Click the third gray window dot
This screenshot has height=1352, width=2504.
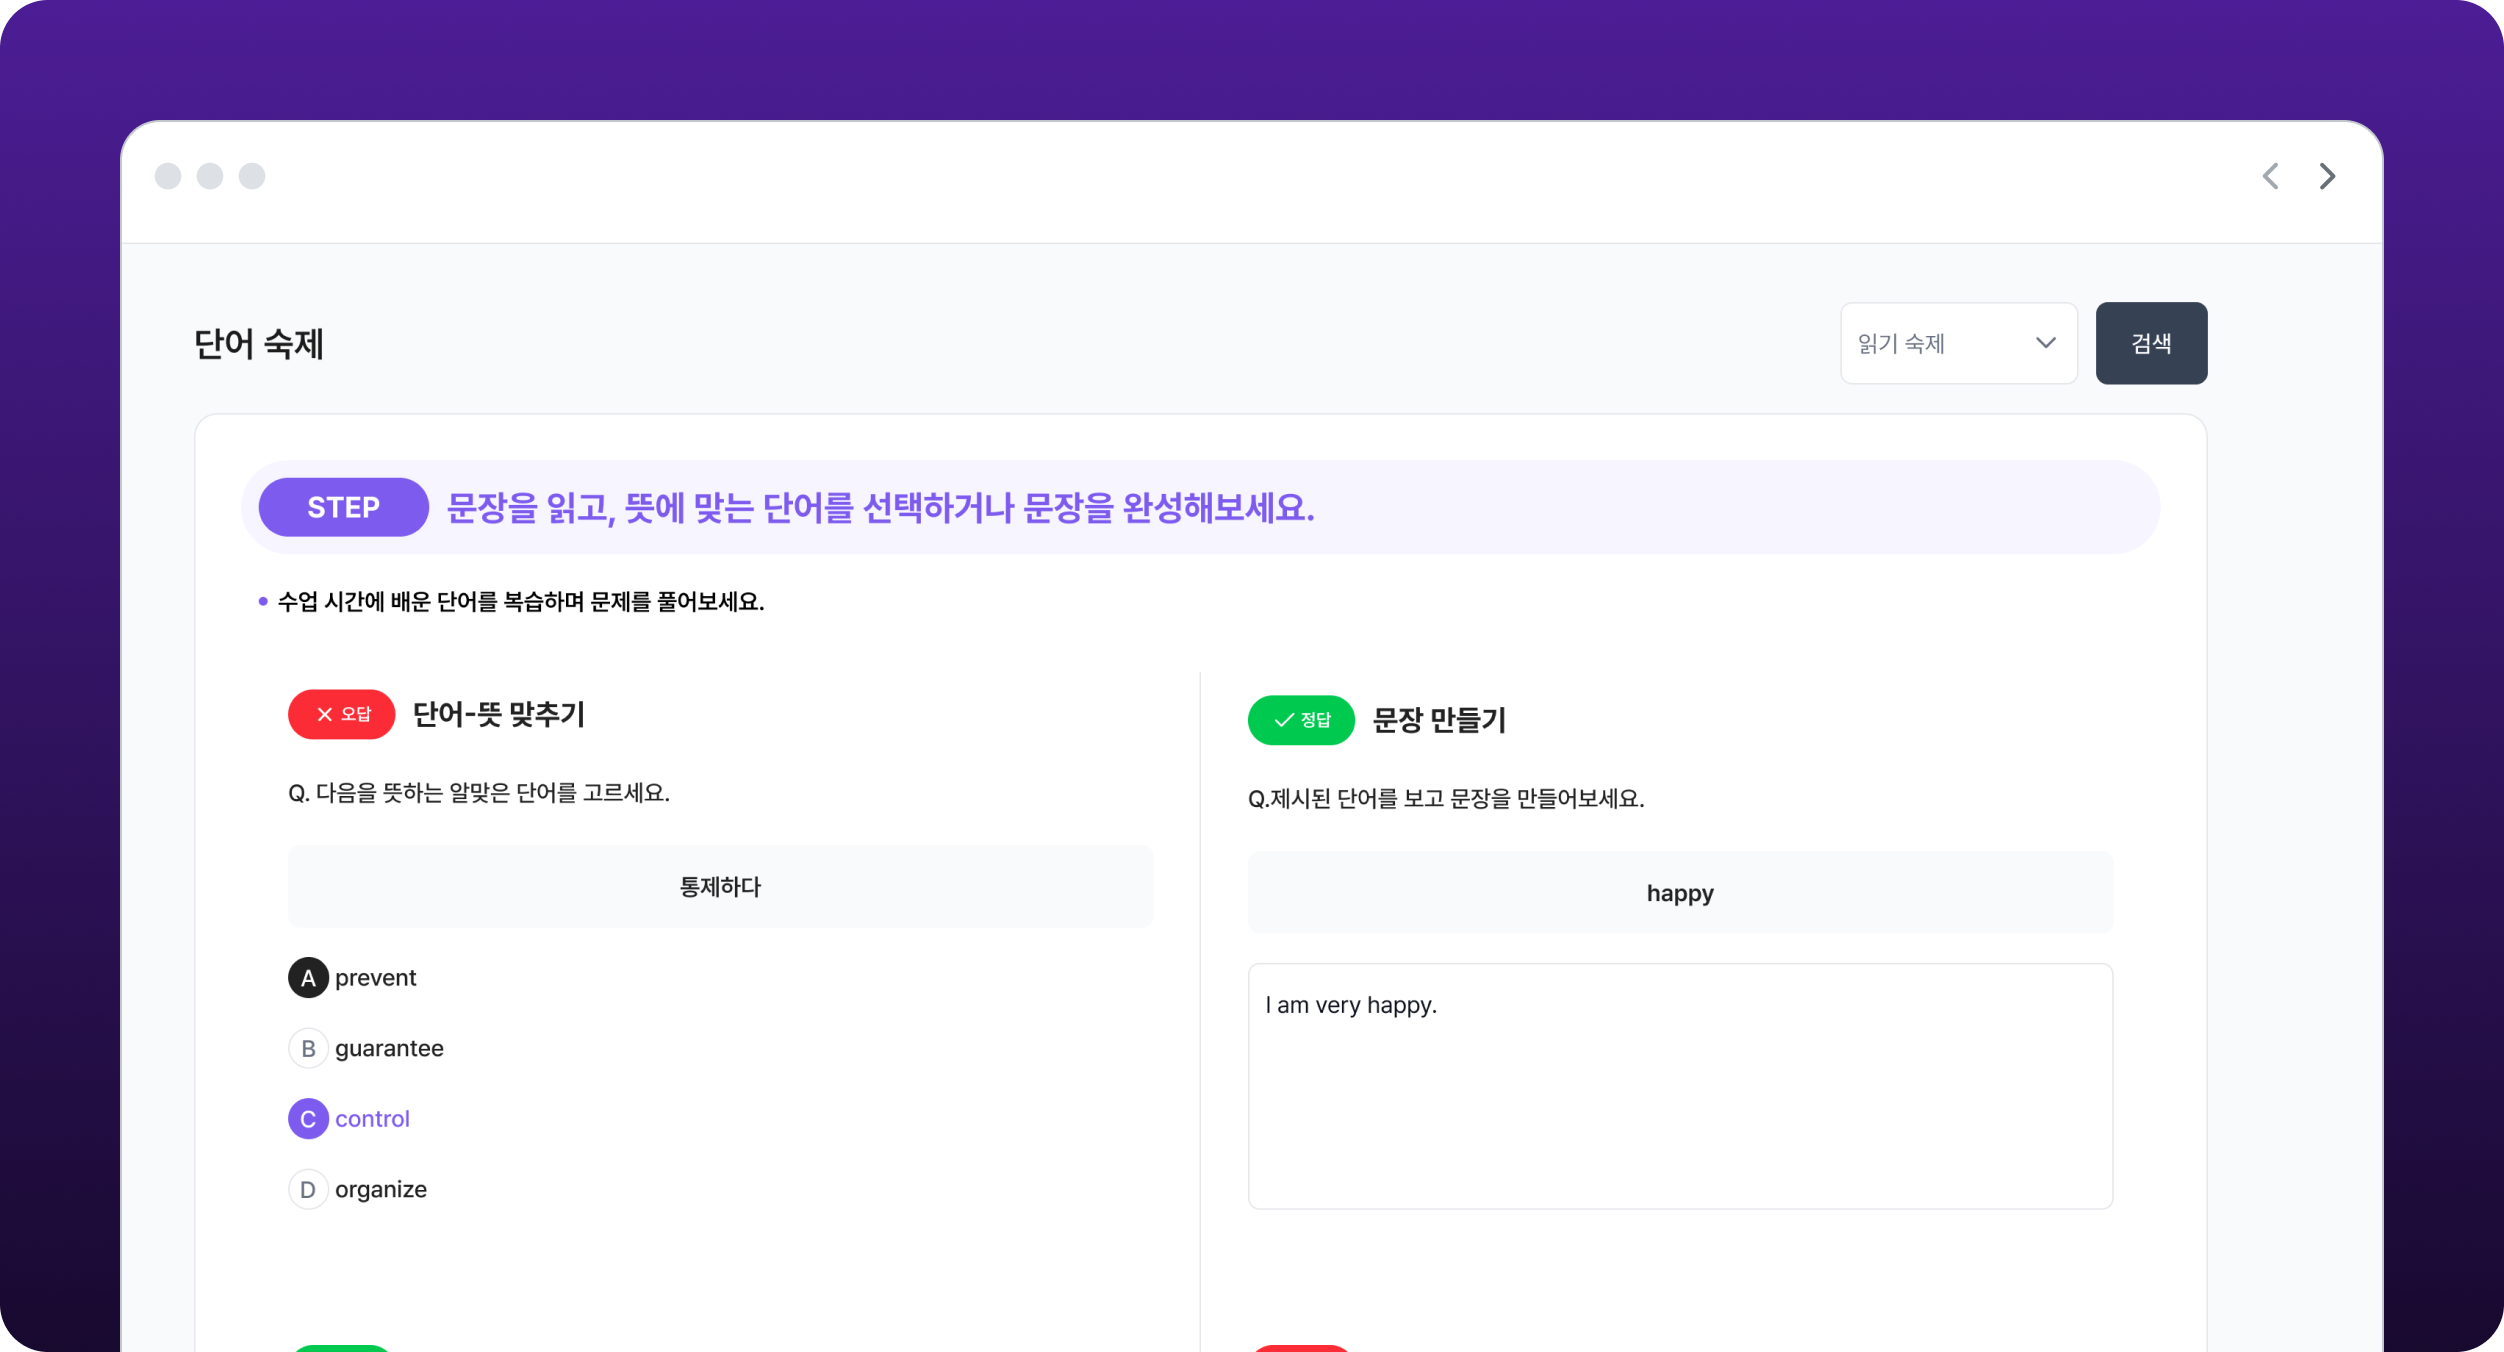252,176
